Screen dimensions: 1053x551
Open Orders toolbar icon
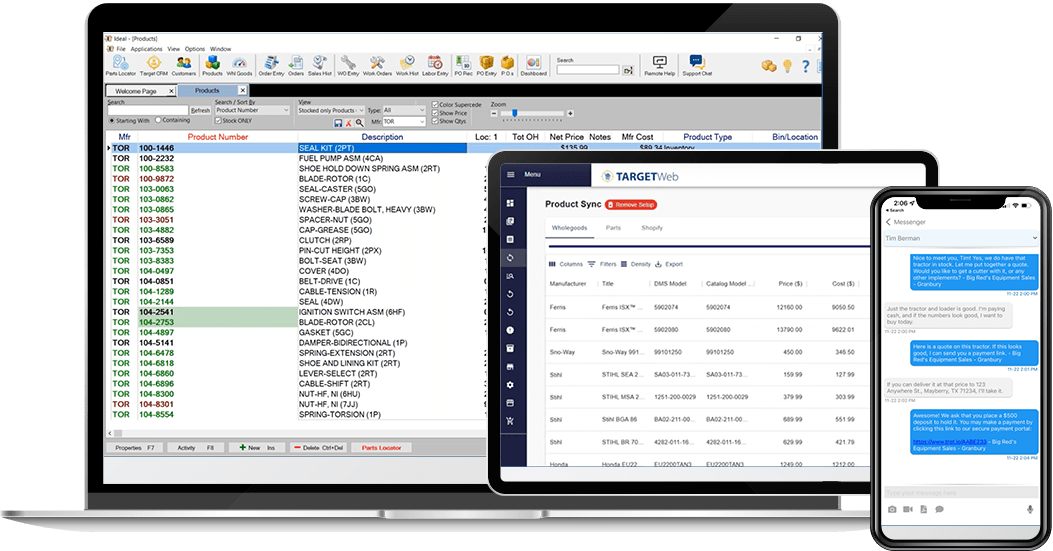click(x=296, y=66)
